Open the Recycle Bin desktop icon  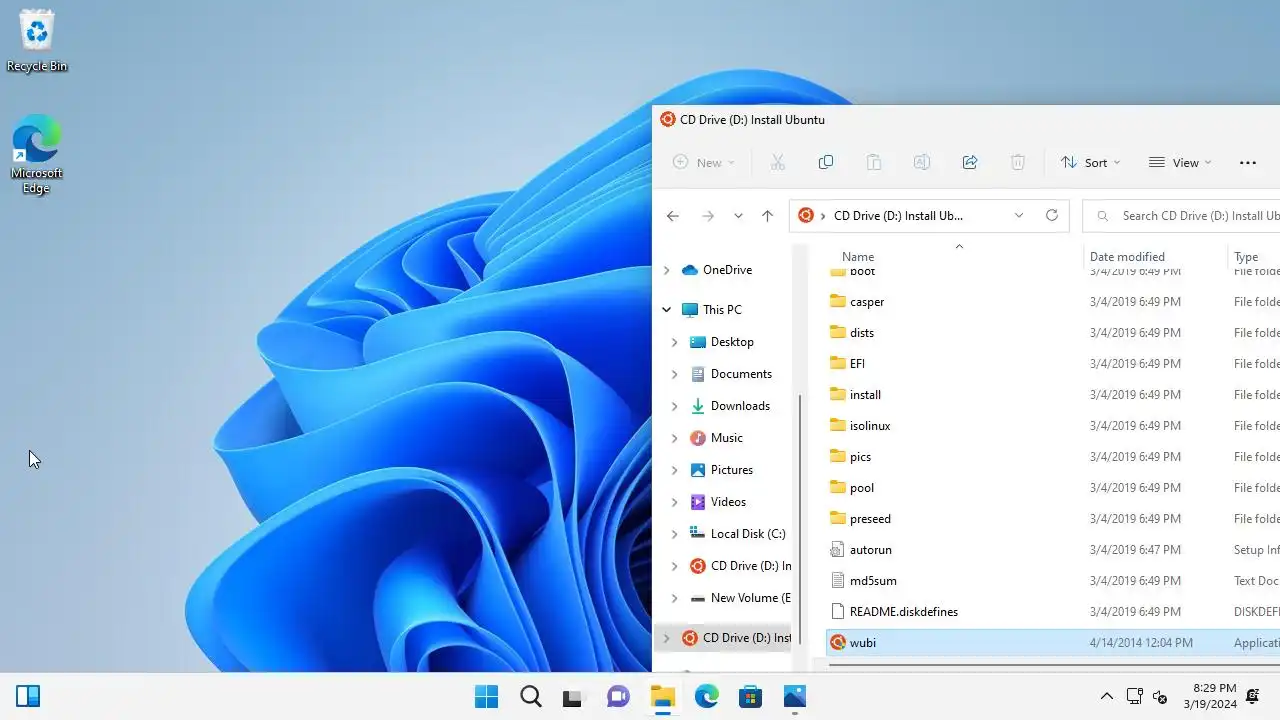pyautogui.click(x=37, y=41)
